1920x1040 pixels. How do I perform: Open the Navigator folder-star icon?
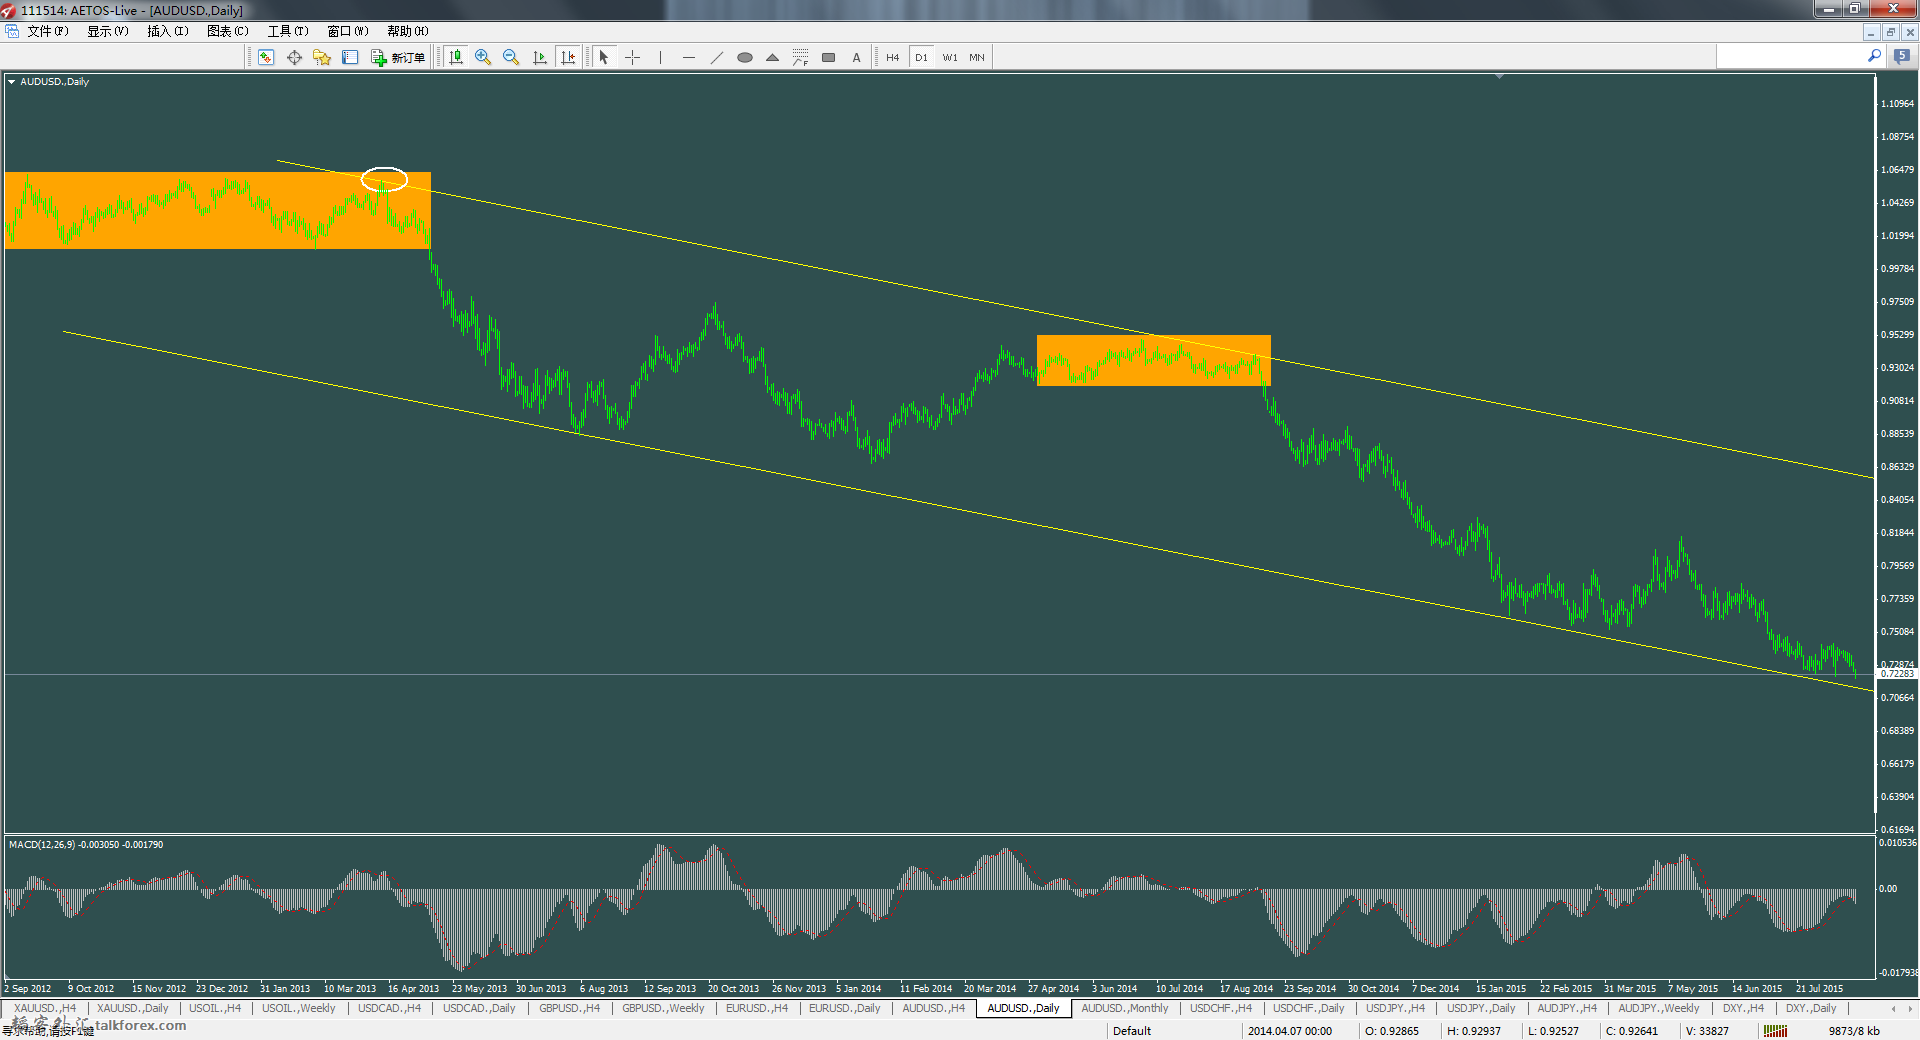coord(322,57)
